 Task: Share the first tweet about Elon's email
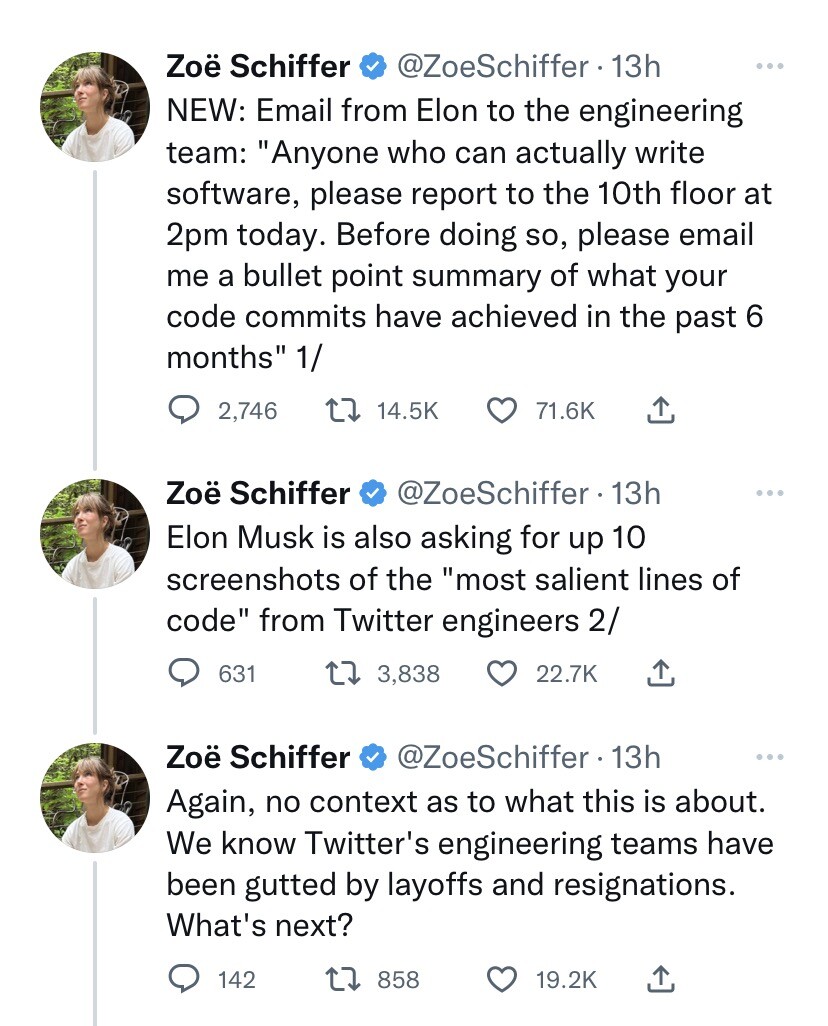[661, 410]
